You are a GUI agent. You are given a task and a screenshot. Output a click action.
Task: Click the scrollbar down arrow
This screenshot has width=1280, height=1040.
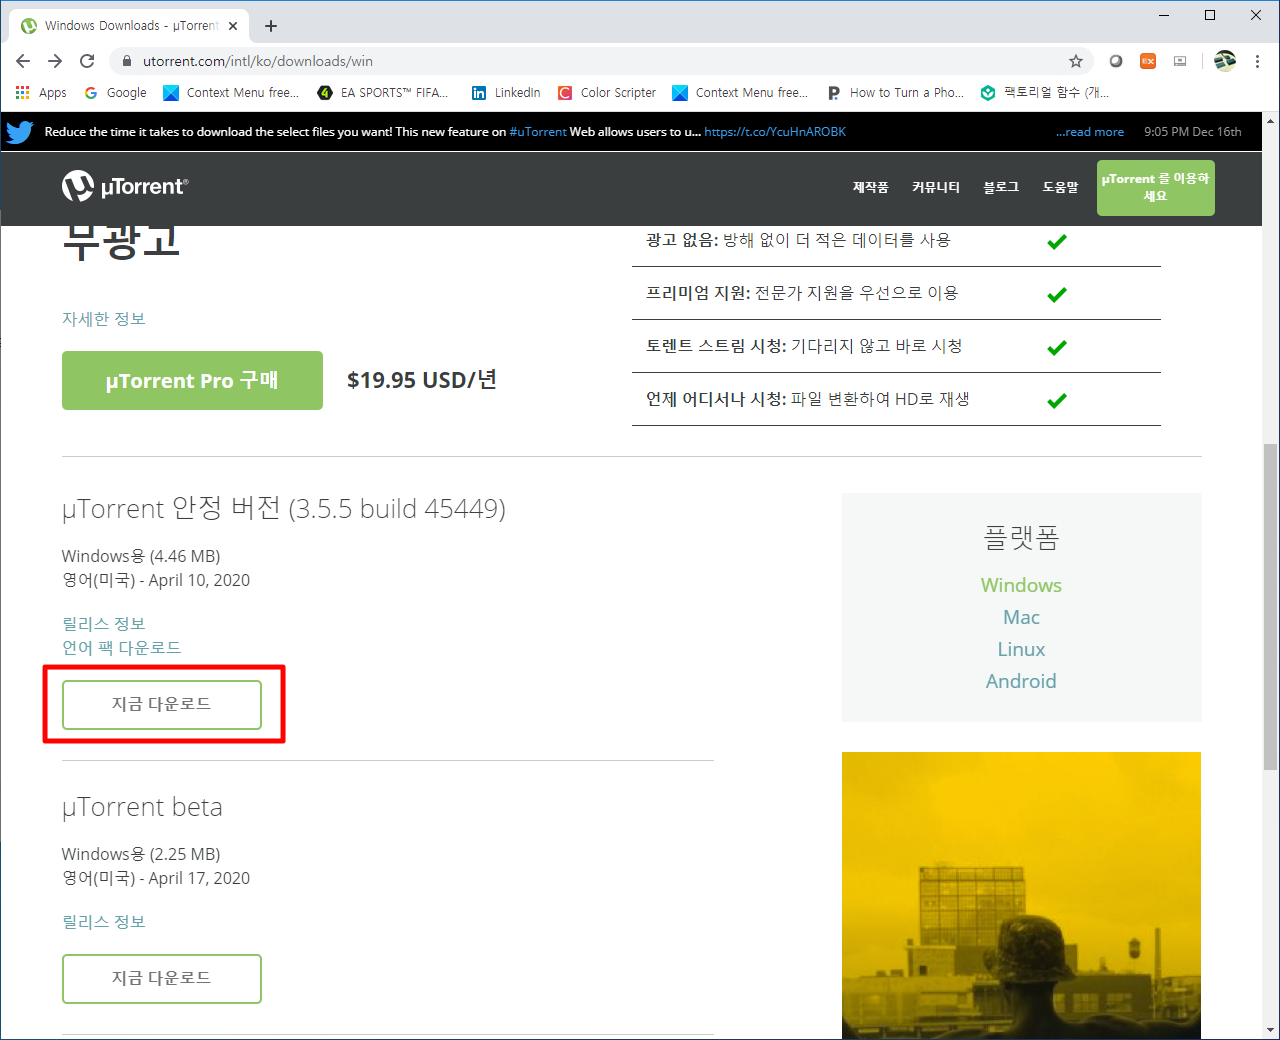(x=1270, y=1030)
